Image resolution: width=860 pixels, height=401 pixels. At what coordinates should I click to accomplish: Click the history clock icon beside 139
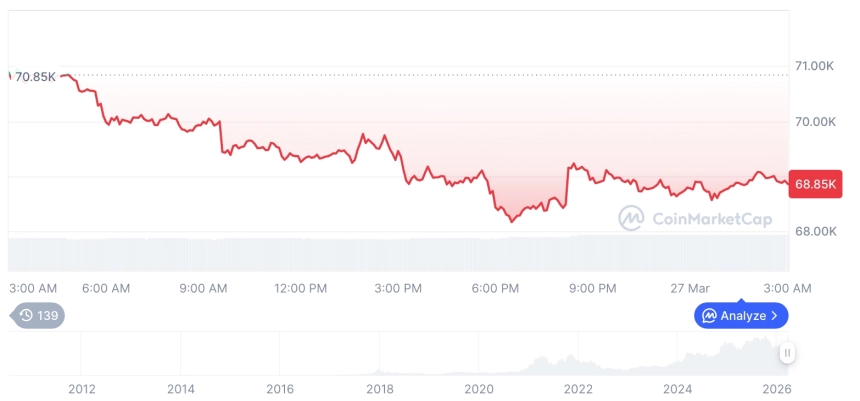[x=25, y=315]
